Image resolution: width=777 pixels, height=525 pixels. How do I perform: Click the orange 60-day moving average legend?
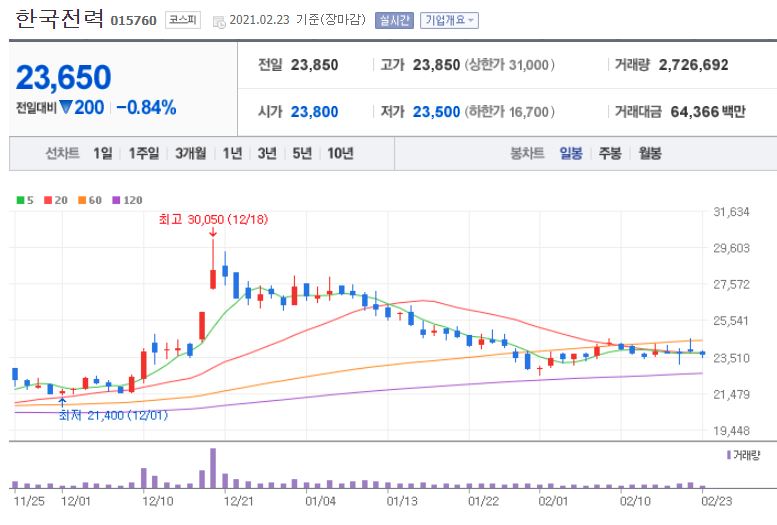click(90, 200)
